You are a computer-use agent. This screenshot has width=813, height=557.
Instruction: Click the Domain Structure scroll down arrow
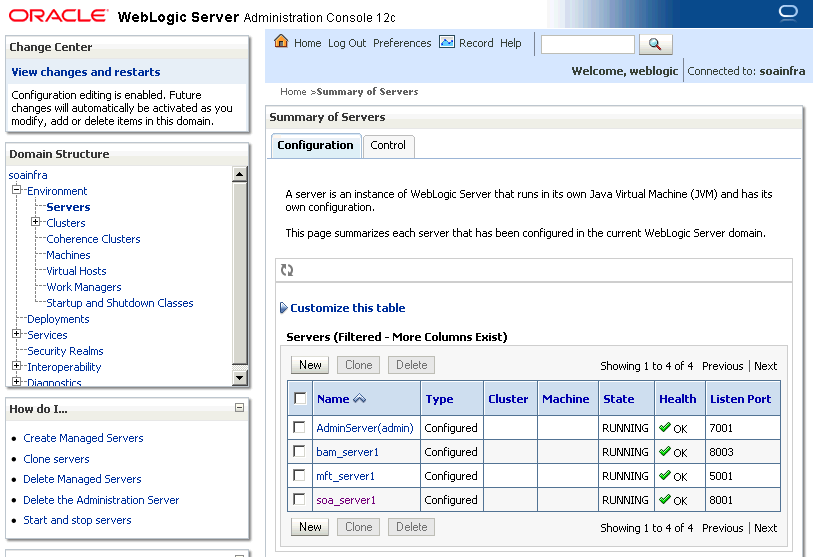point(239,378)
